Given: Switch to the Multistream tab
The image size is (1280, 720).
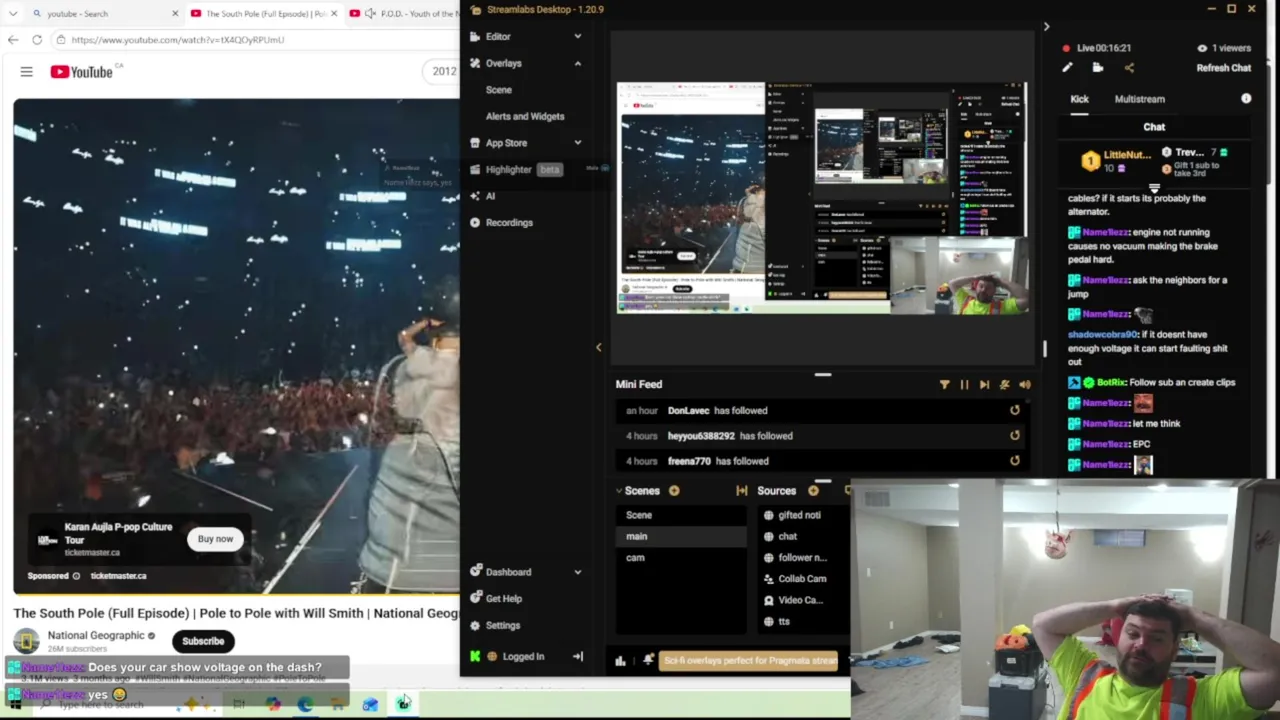Looking at the screenshot, I should [1140, 99].
